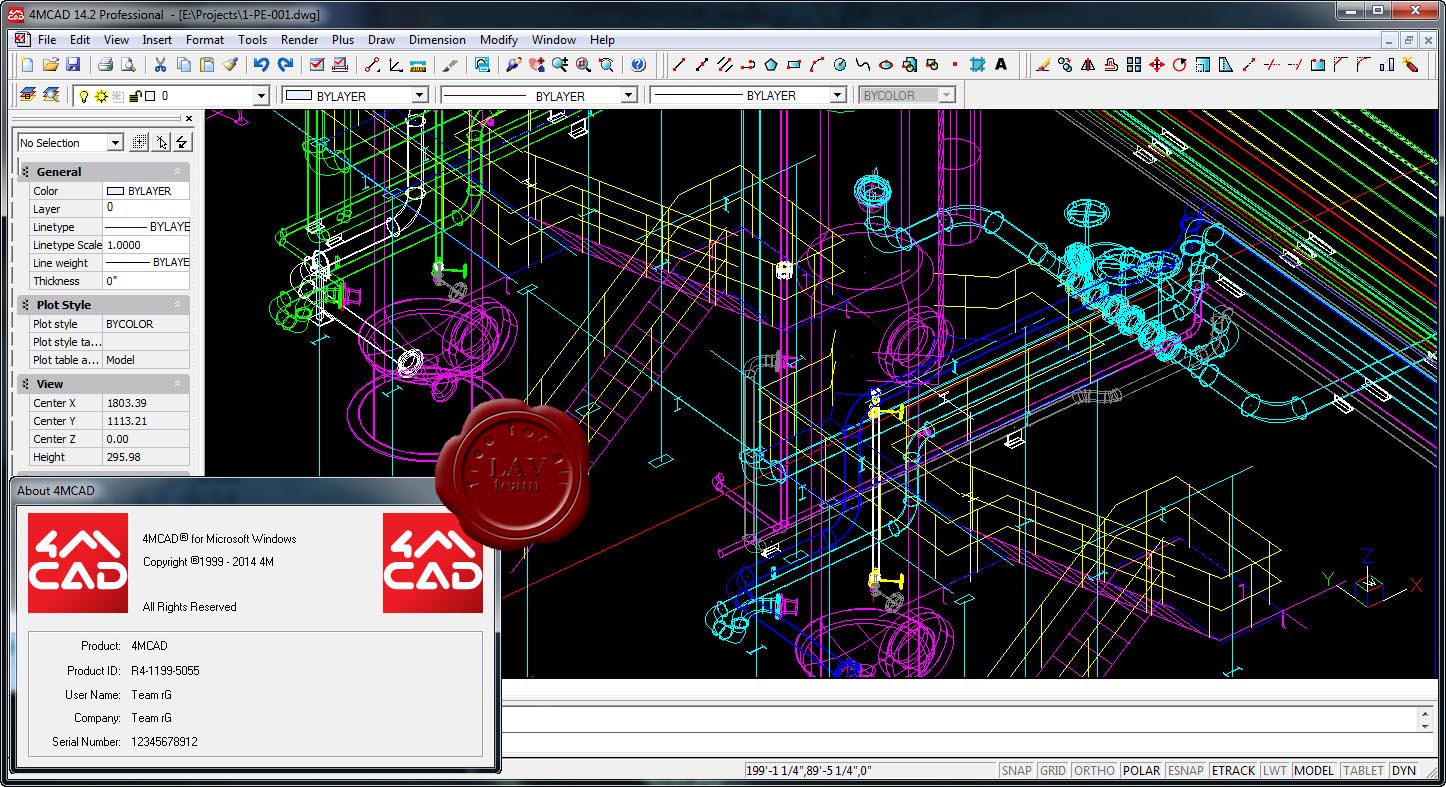Click the Center X value 1803.39

point(146,403)
